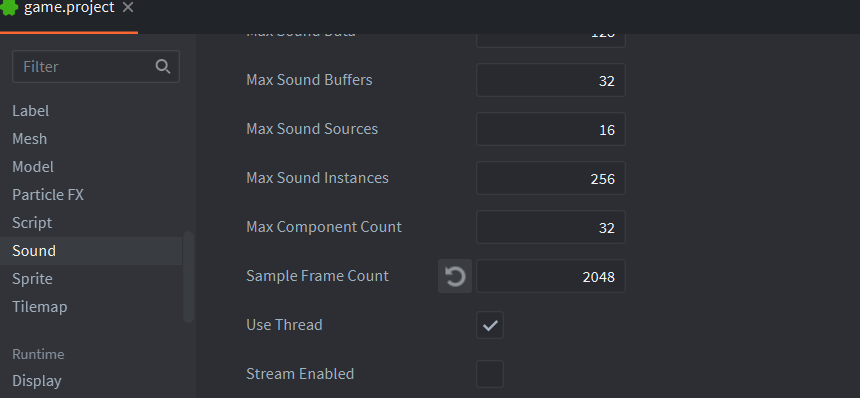Click the category list scrollbar thumb
The height and width of the screenshot is (398, 860).
[189, 277]
